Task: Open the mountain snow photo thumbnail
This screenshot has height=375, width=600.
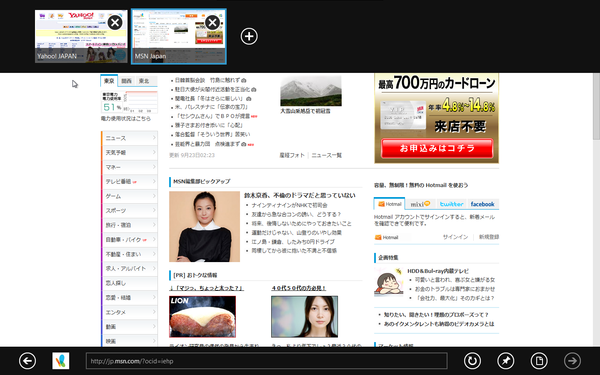Action: (311, 91)
